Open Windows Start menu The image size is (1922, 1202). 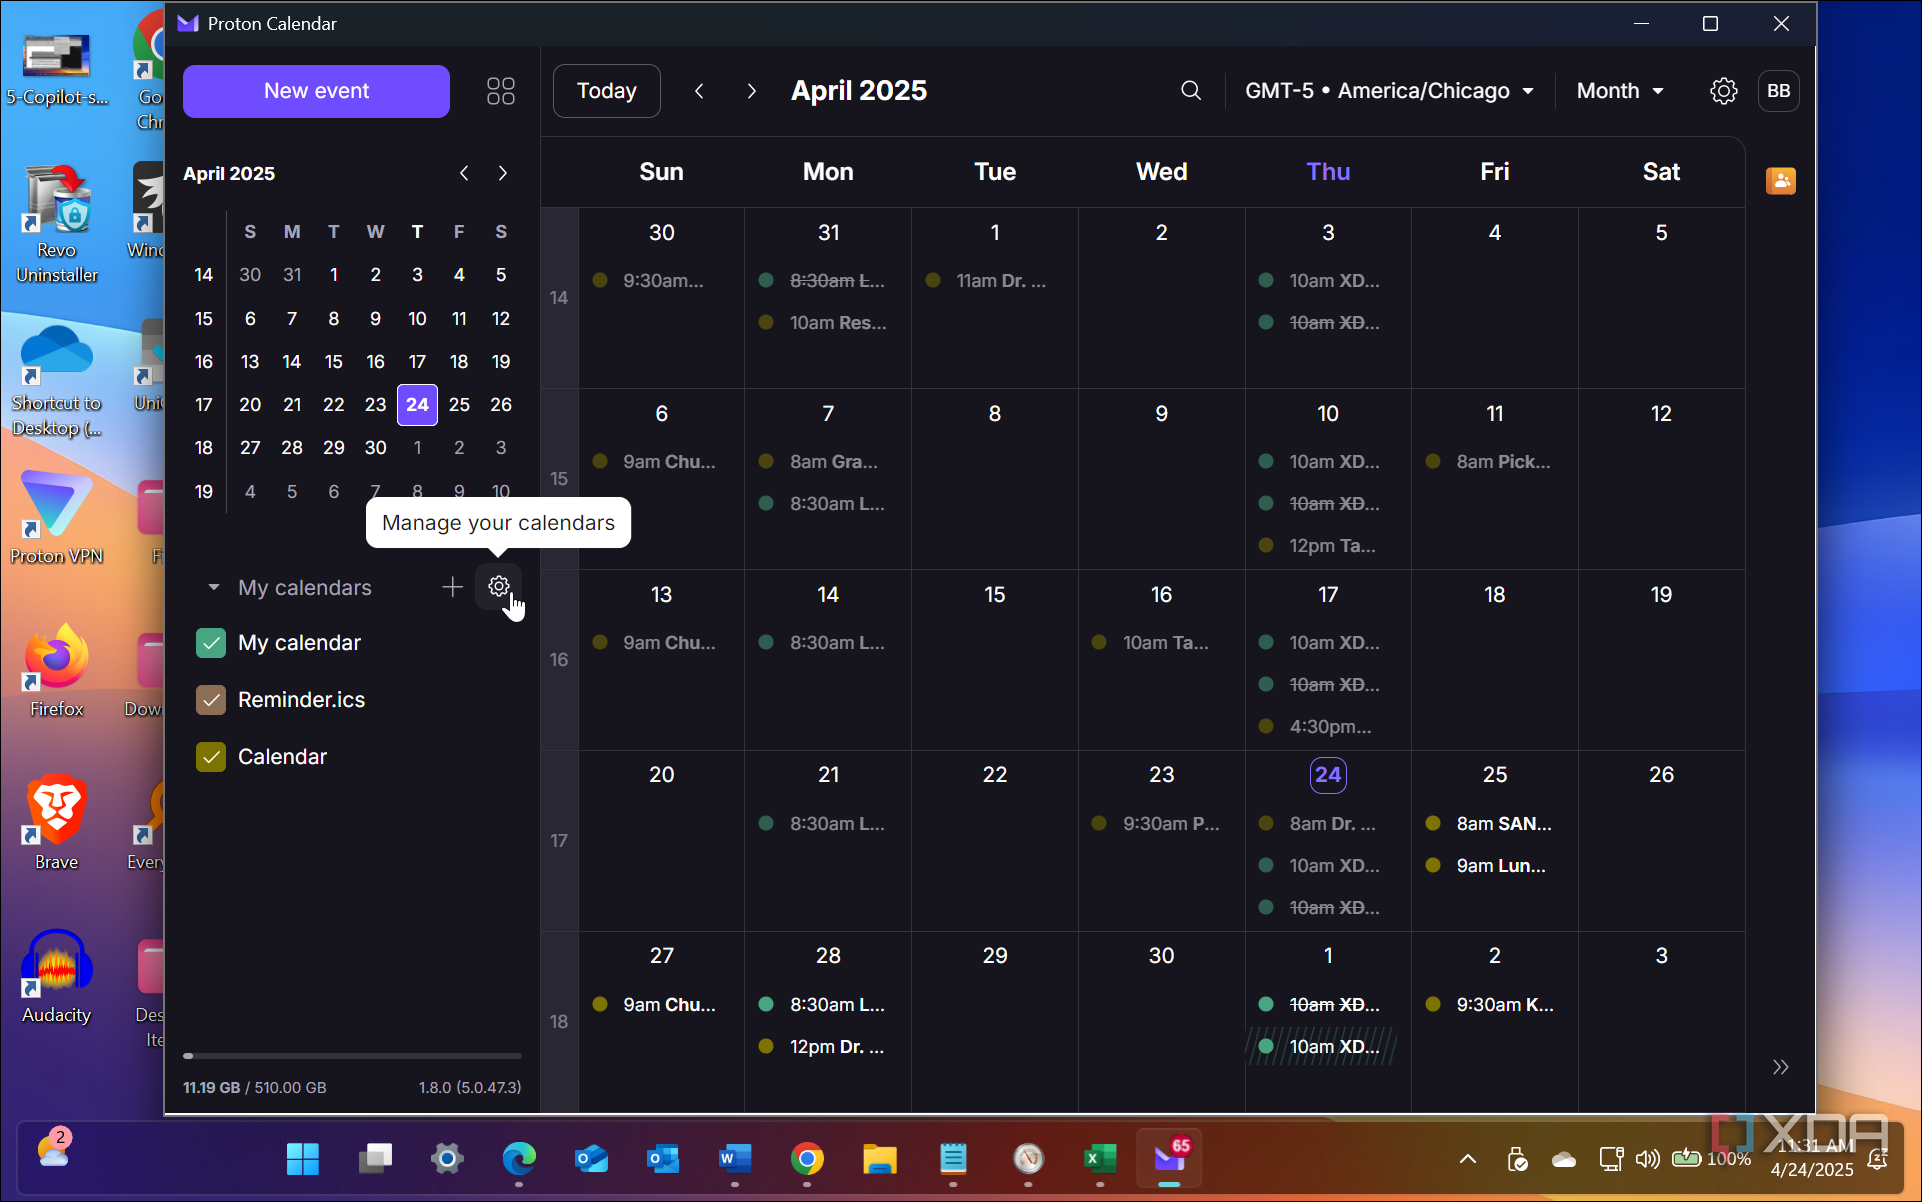click(x=302, y=1159)
